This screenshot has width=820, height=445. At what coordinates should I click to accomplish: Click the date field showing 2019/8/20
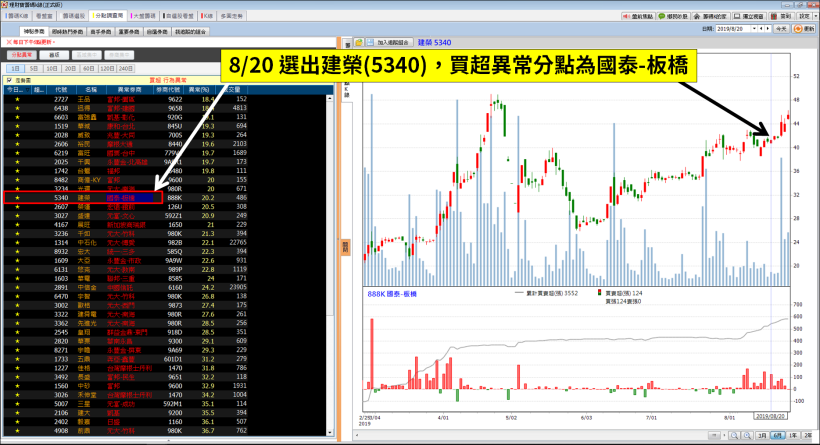point(733,29)
